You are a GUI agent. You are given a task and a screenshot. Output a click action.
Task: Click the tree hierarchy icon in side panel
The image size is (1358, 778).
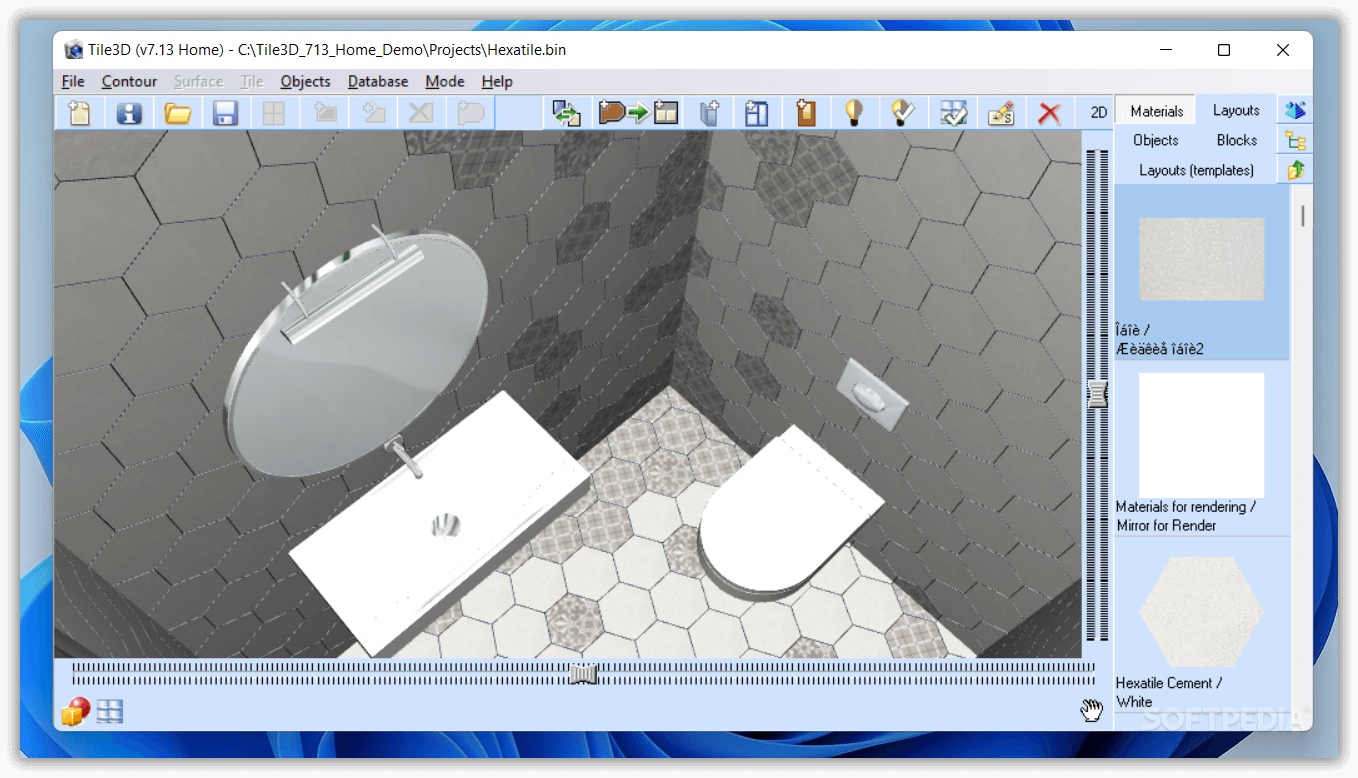[1296, 140]
